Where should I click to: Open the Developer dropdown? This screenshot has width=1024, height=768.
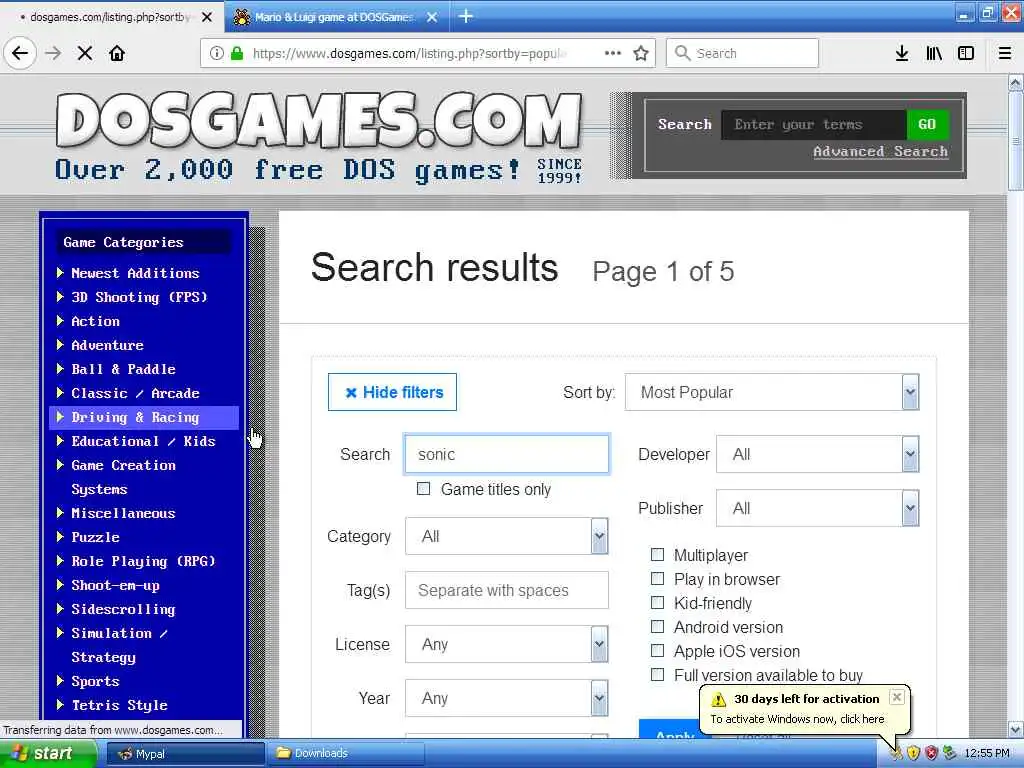tap(818, 454)
